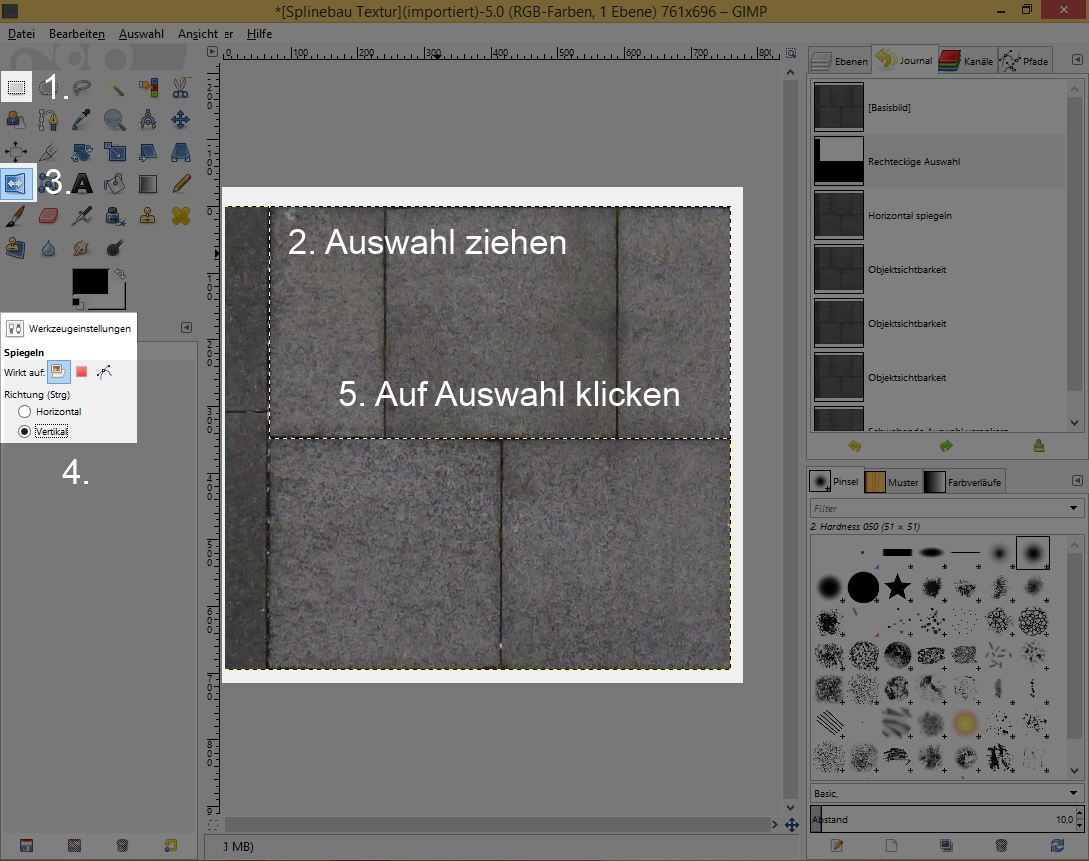Click the undo arrow in Journal panel

pos(853,446)
